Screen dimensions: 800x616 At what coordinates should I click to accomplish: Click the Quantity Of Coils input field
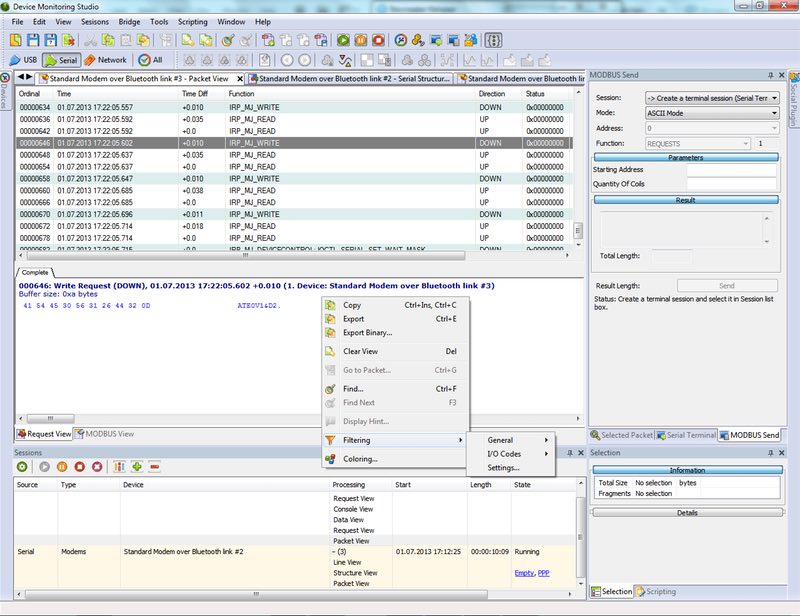coord(732,184)
